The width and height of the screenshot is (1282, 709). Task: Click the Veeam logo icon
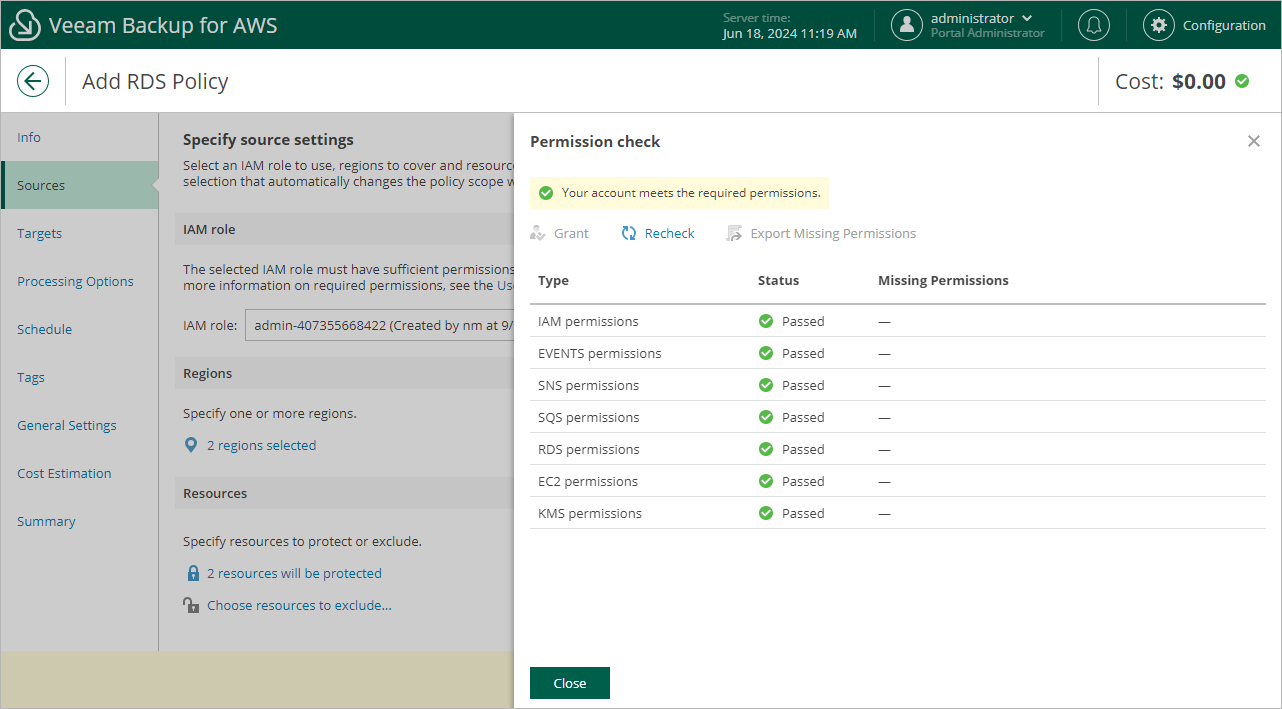click(x=25, y=25)
